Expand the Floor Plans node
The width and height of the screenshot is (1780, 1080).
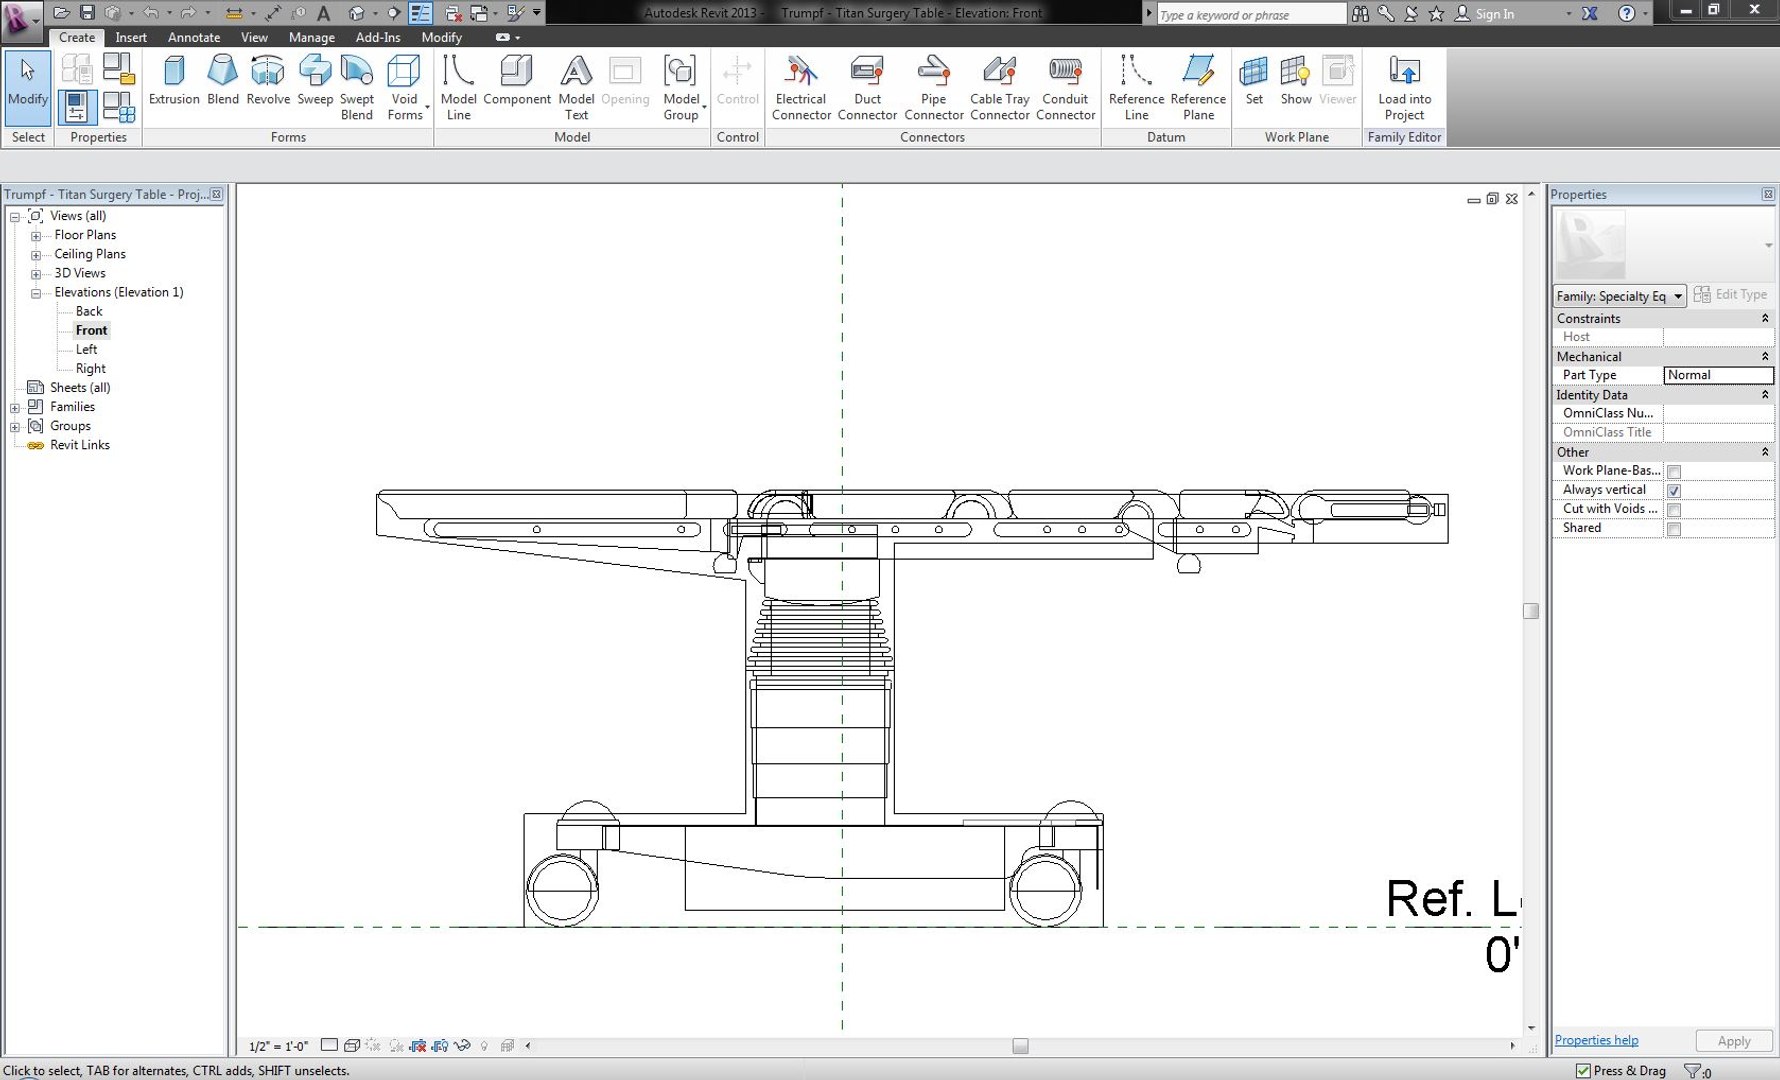coord(36,236)
